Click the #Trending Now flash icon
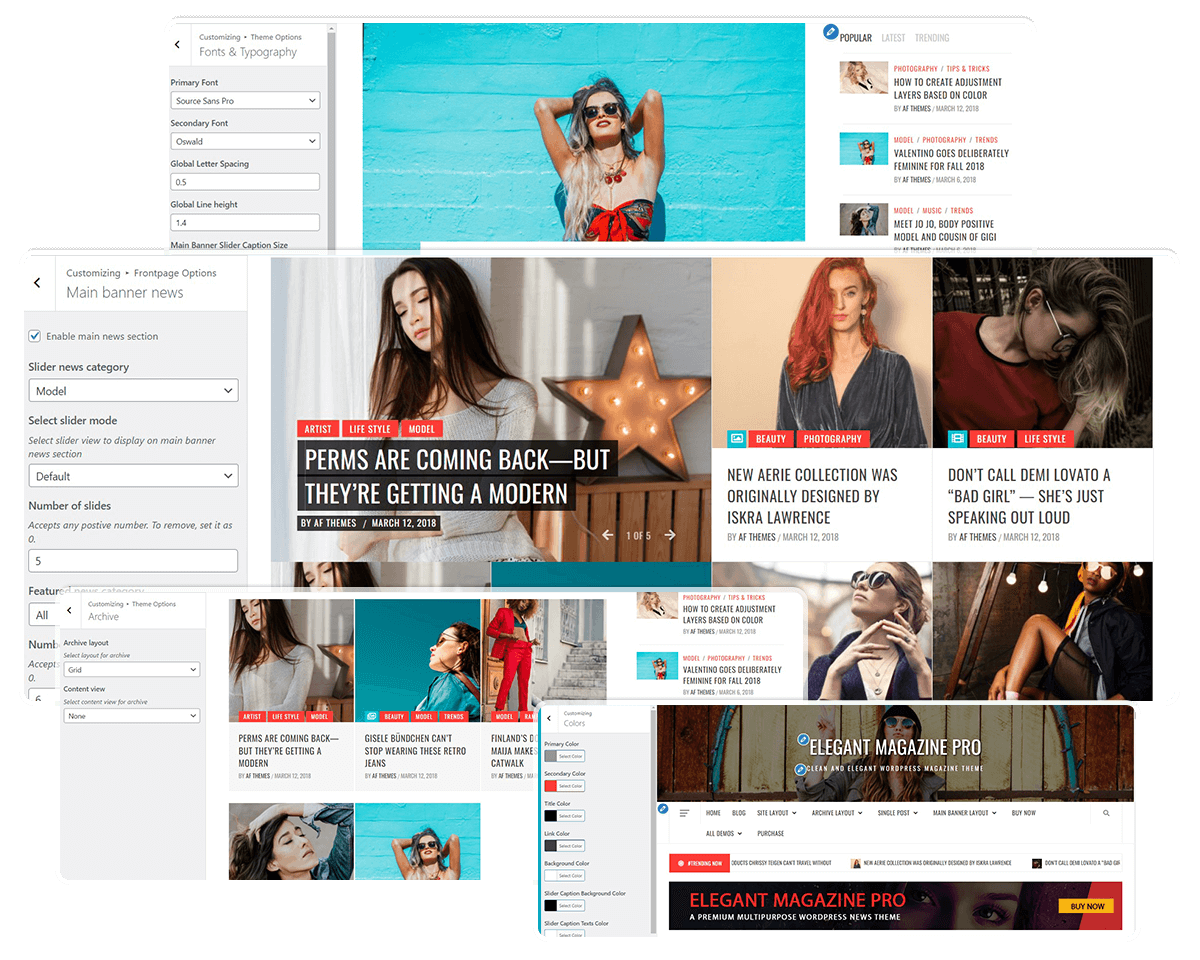The width and height of the screenshot is (1200, 960). click(681, 863)
